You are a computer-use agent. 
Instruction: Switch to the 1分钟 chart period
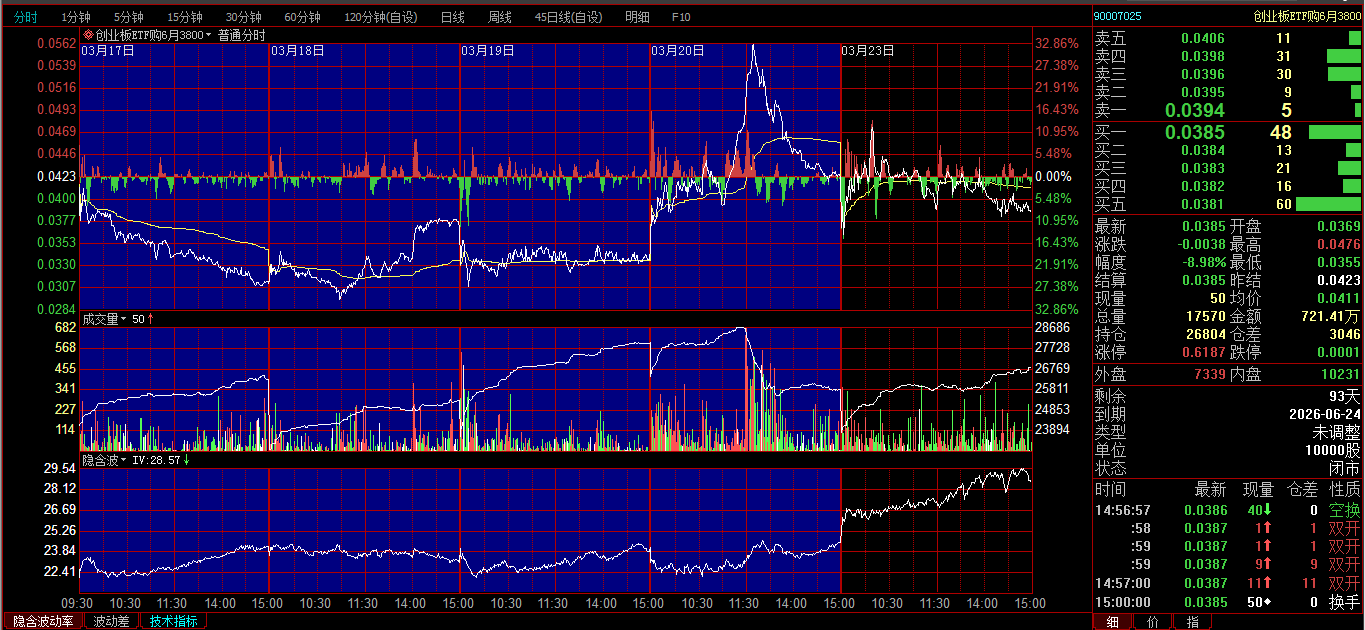click(76, 17)
